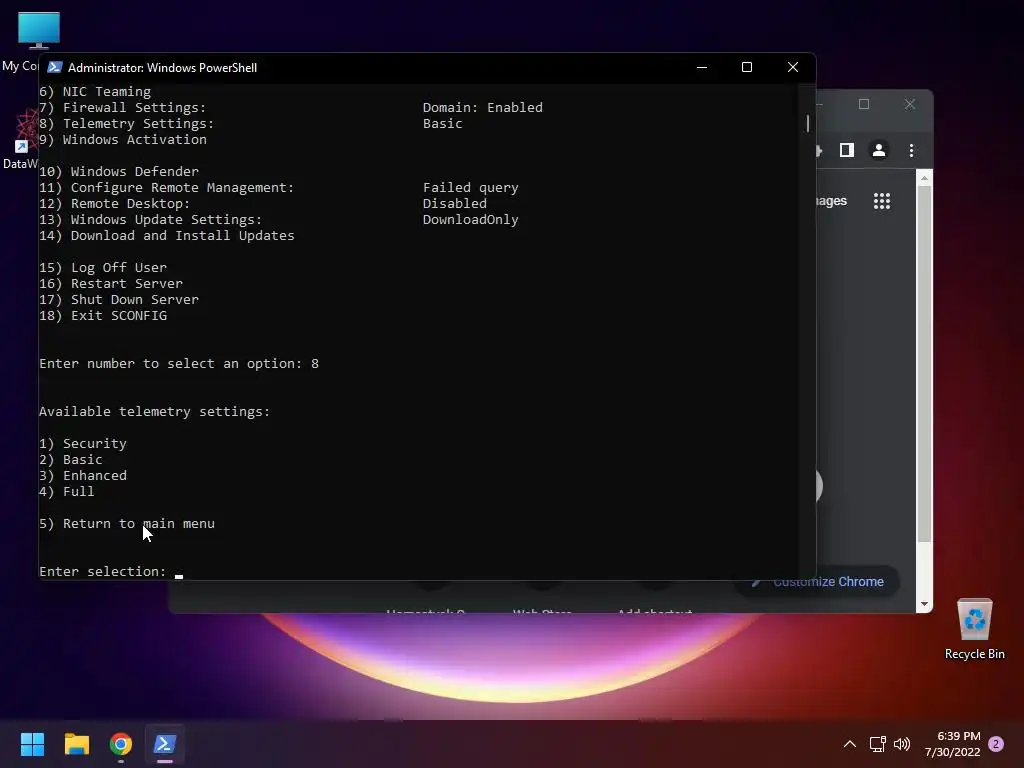The height and width of the screenshot is (768, 1024).
Task: Click the PowerShell taskbar icon
Action: pos(165,744)
